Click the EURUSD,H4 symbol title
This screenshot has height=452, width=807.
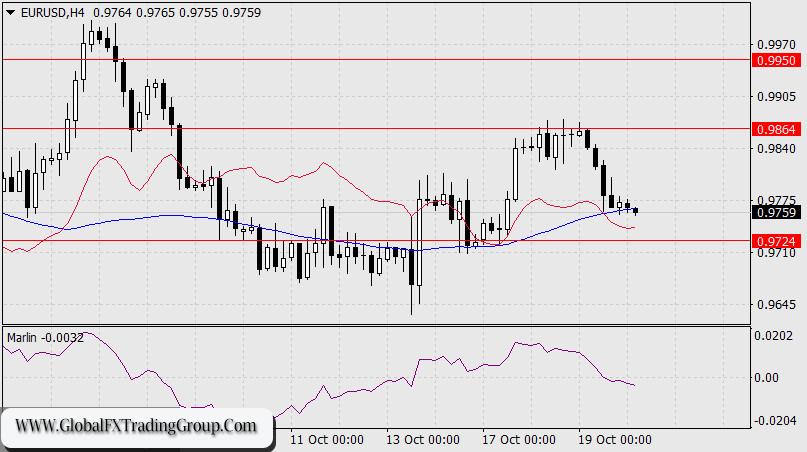pos(52,13)
